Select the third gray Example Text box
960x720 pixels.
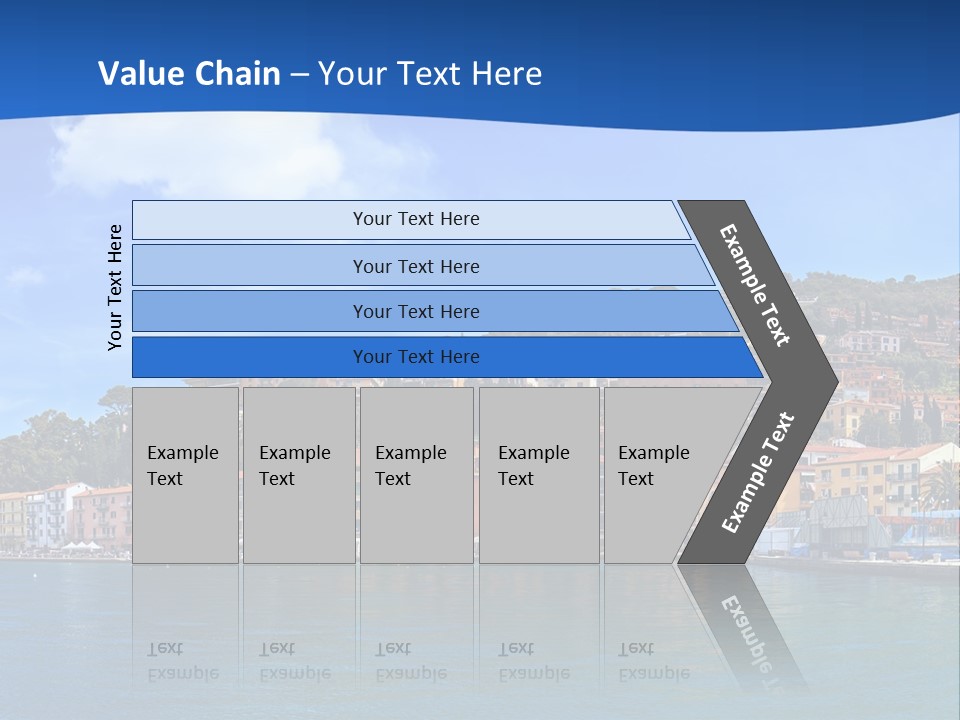(x=417, y=475)
